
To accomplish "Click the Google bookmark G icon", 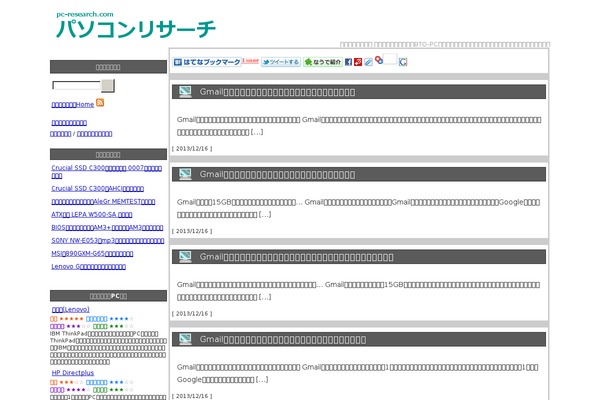I will pyautogui.click(x=403, y=62).
